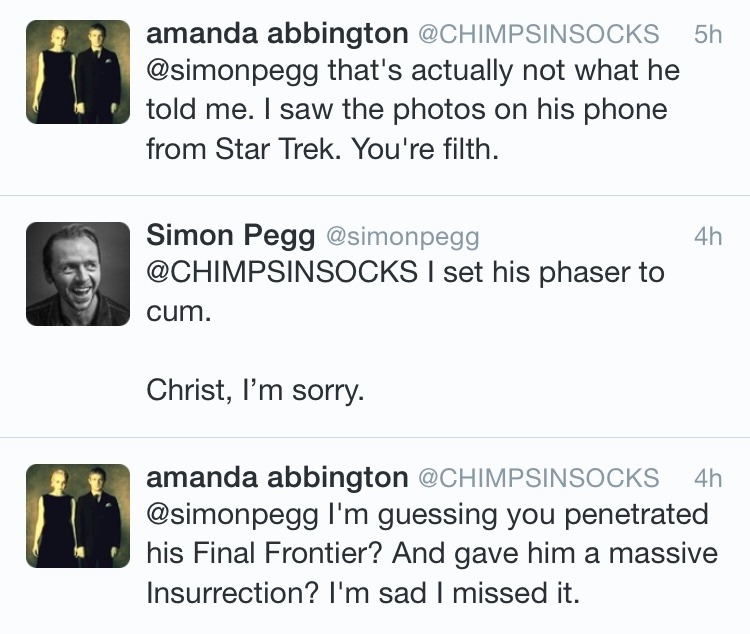Viewport: 750px width, 634px height.
Task: Open the @CHIMPSINSOCKS mention in Simon Pegg's reply
Action: (x=281, y=273)
